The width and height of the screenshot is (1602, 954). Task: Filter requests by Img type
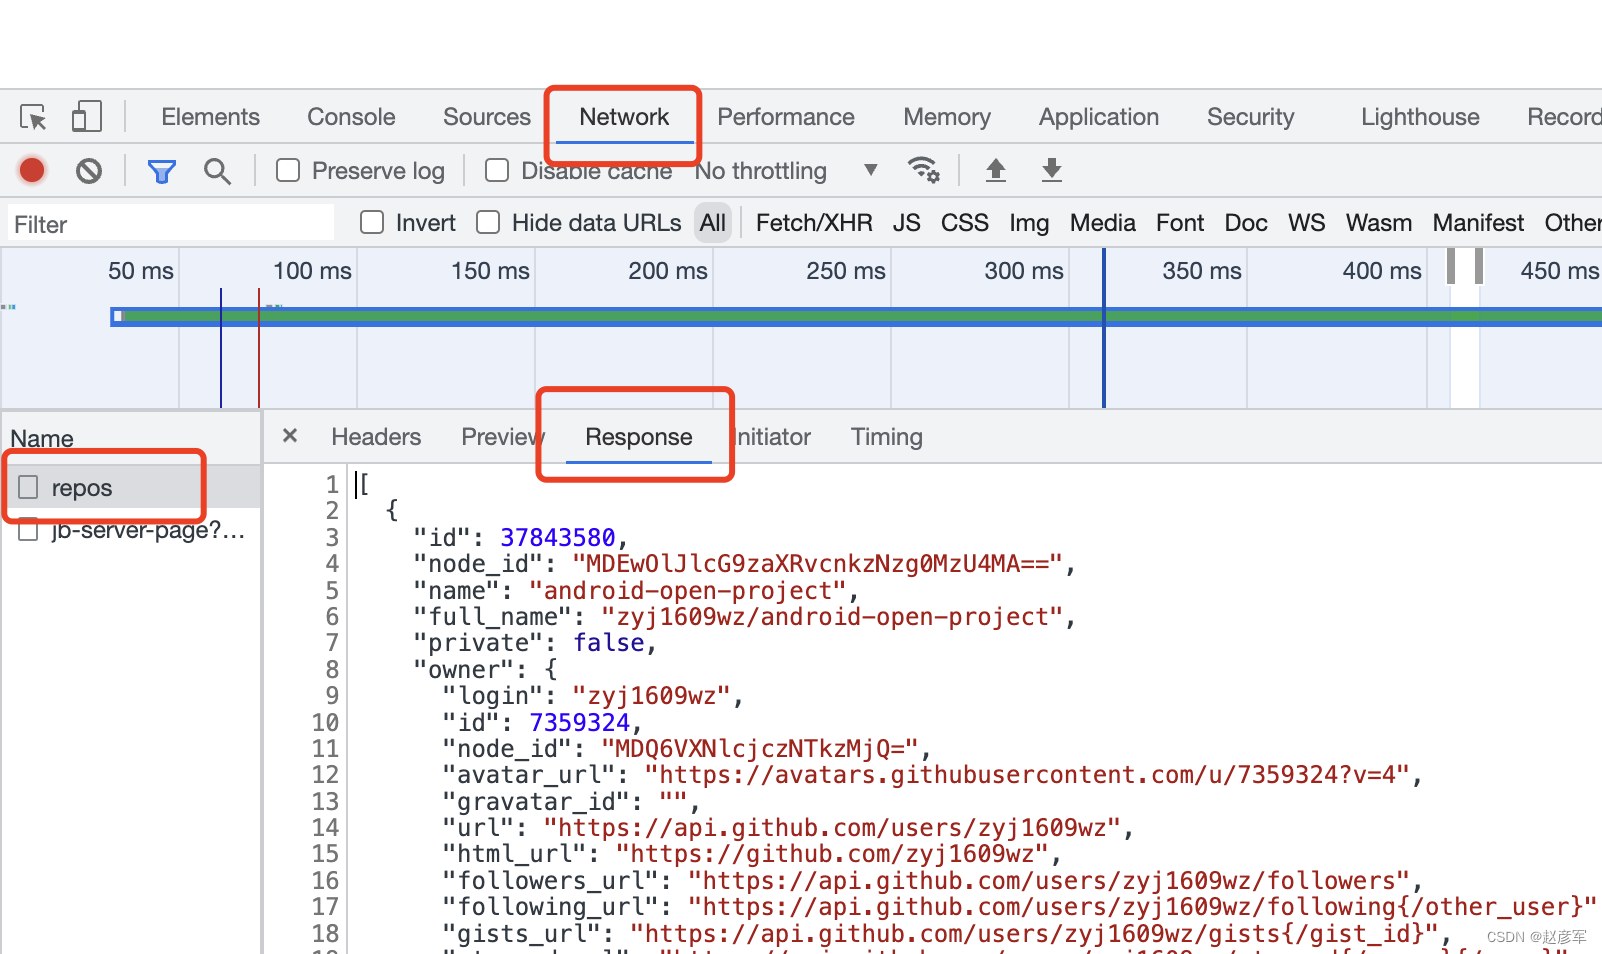(x=1029, y=223)
